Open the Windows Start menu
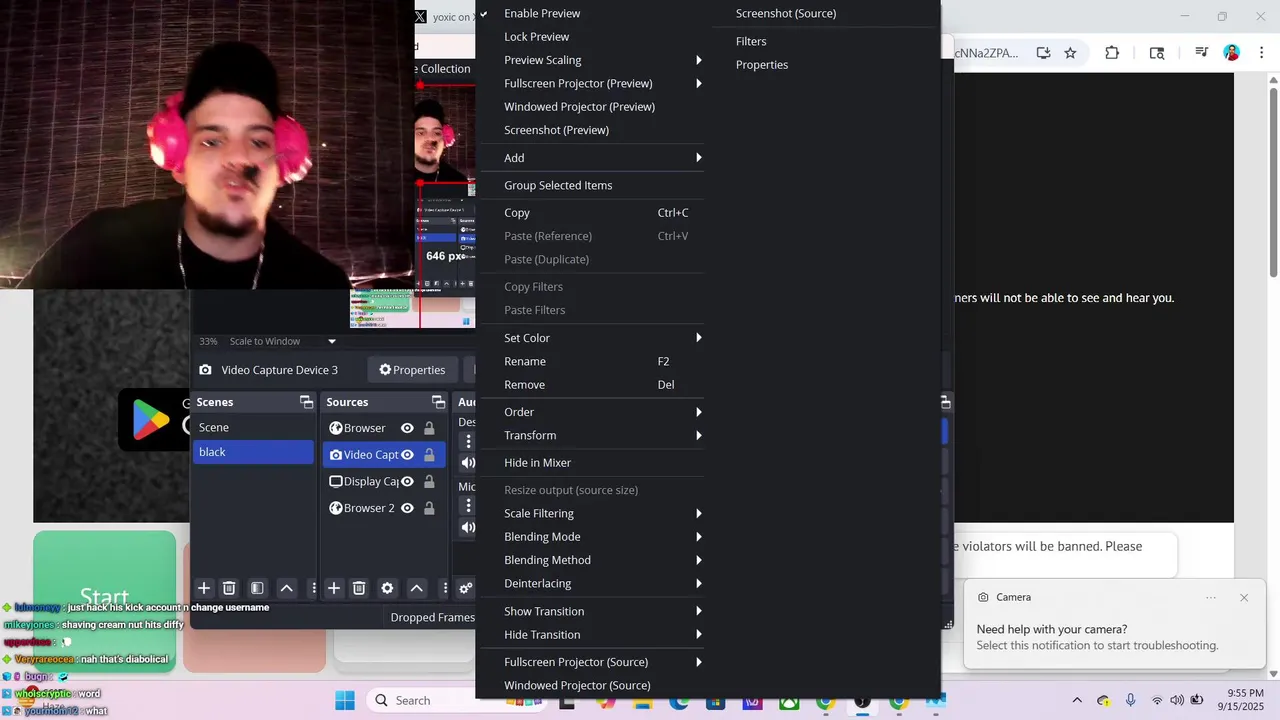Viewport: 1280px width, 720px height. (x=345, y=700)
